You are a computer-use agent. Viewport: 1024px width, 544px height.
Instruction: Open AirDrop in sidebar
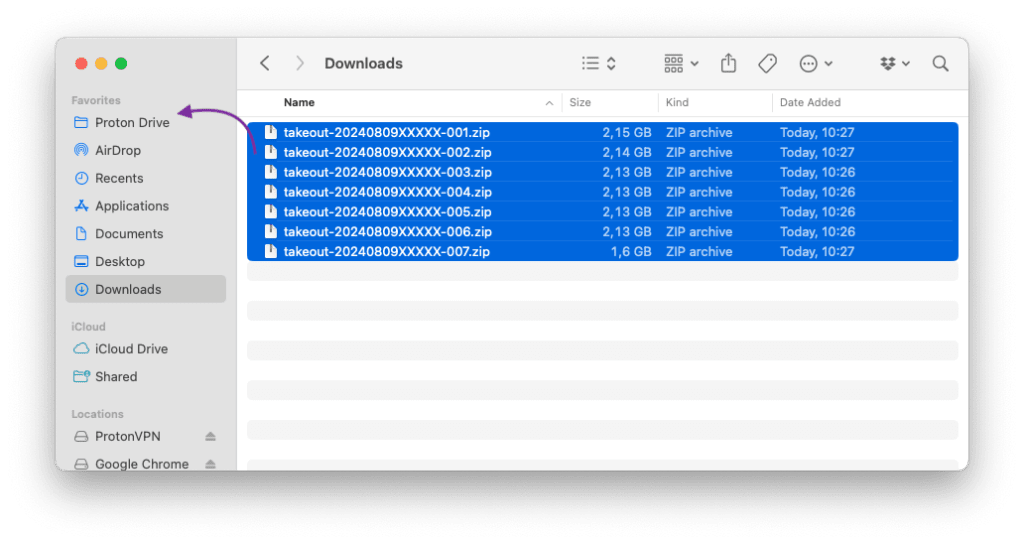146,150
